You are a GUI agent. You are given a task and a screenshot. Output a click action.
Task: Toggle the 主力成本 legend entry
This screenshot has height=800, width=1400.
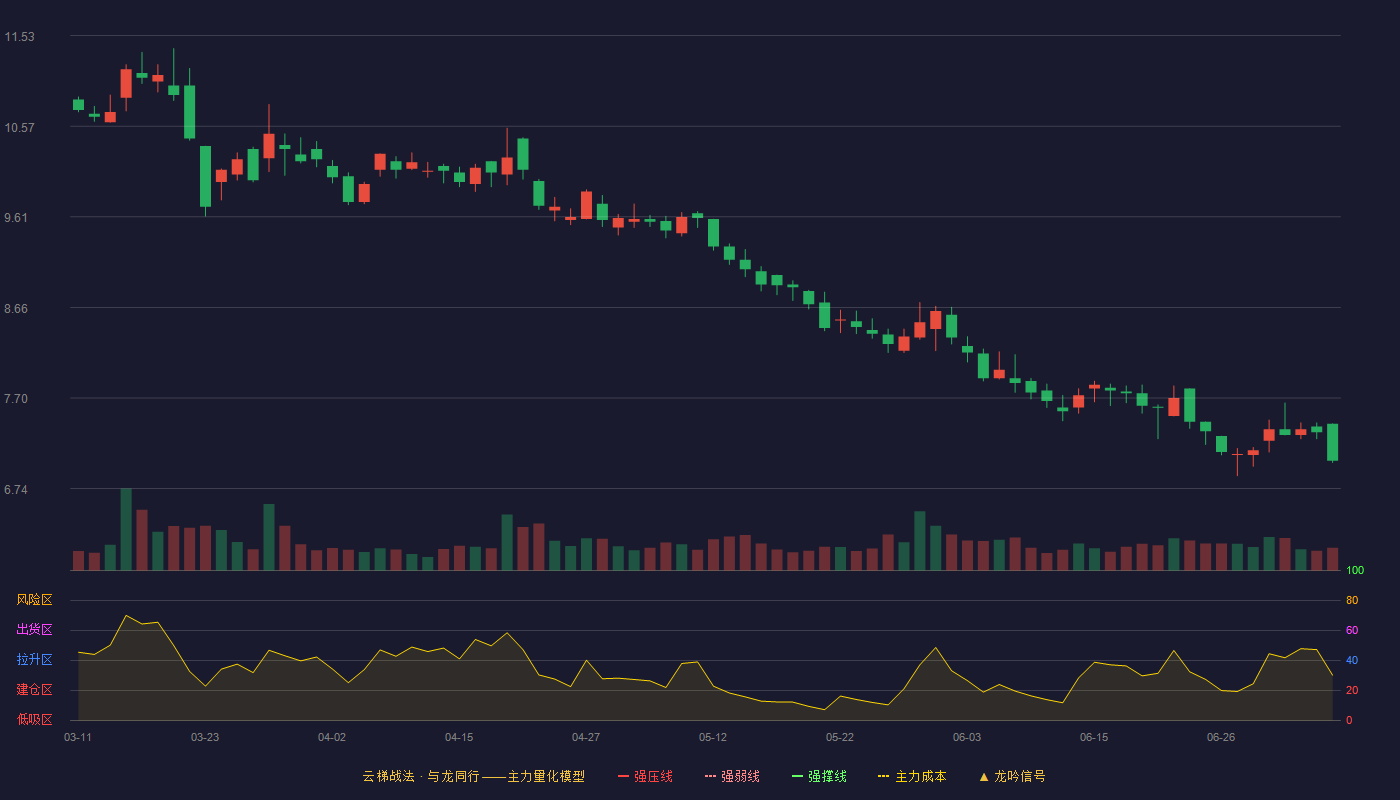coord(912,776)
